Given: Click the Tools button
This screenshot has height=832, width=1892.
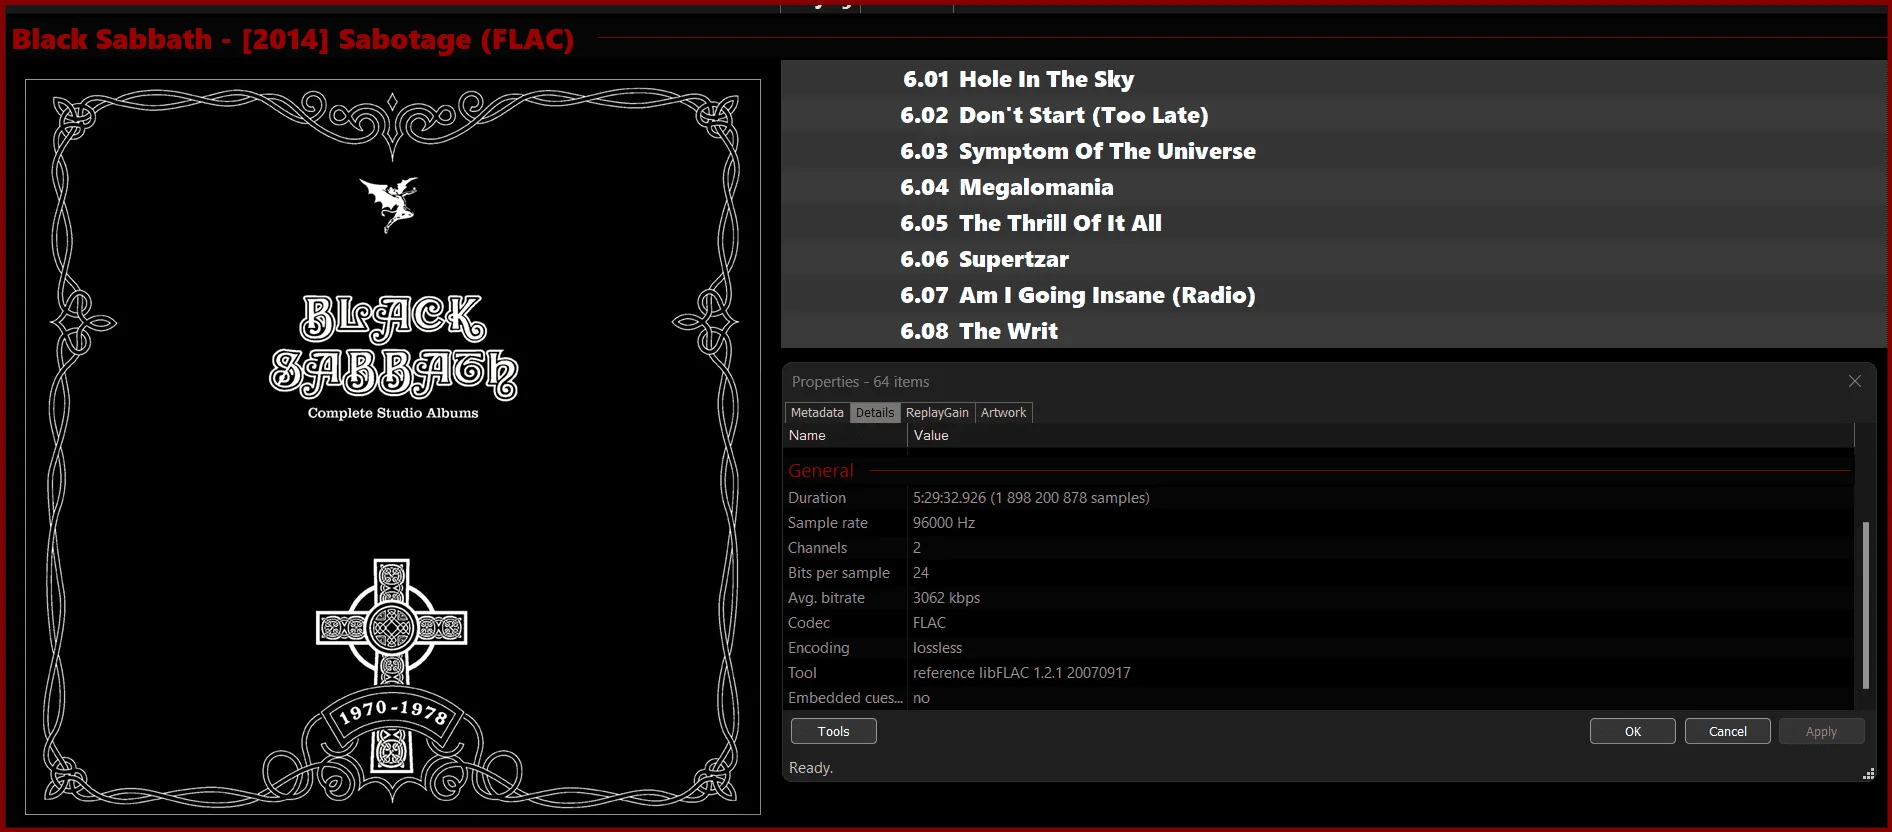Looking at the screenshot, I should pos(834,731).
